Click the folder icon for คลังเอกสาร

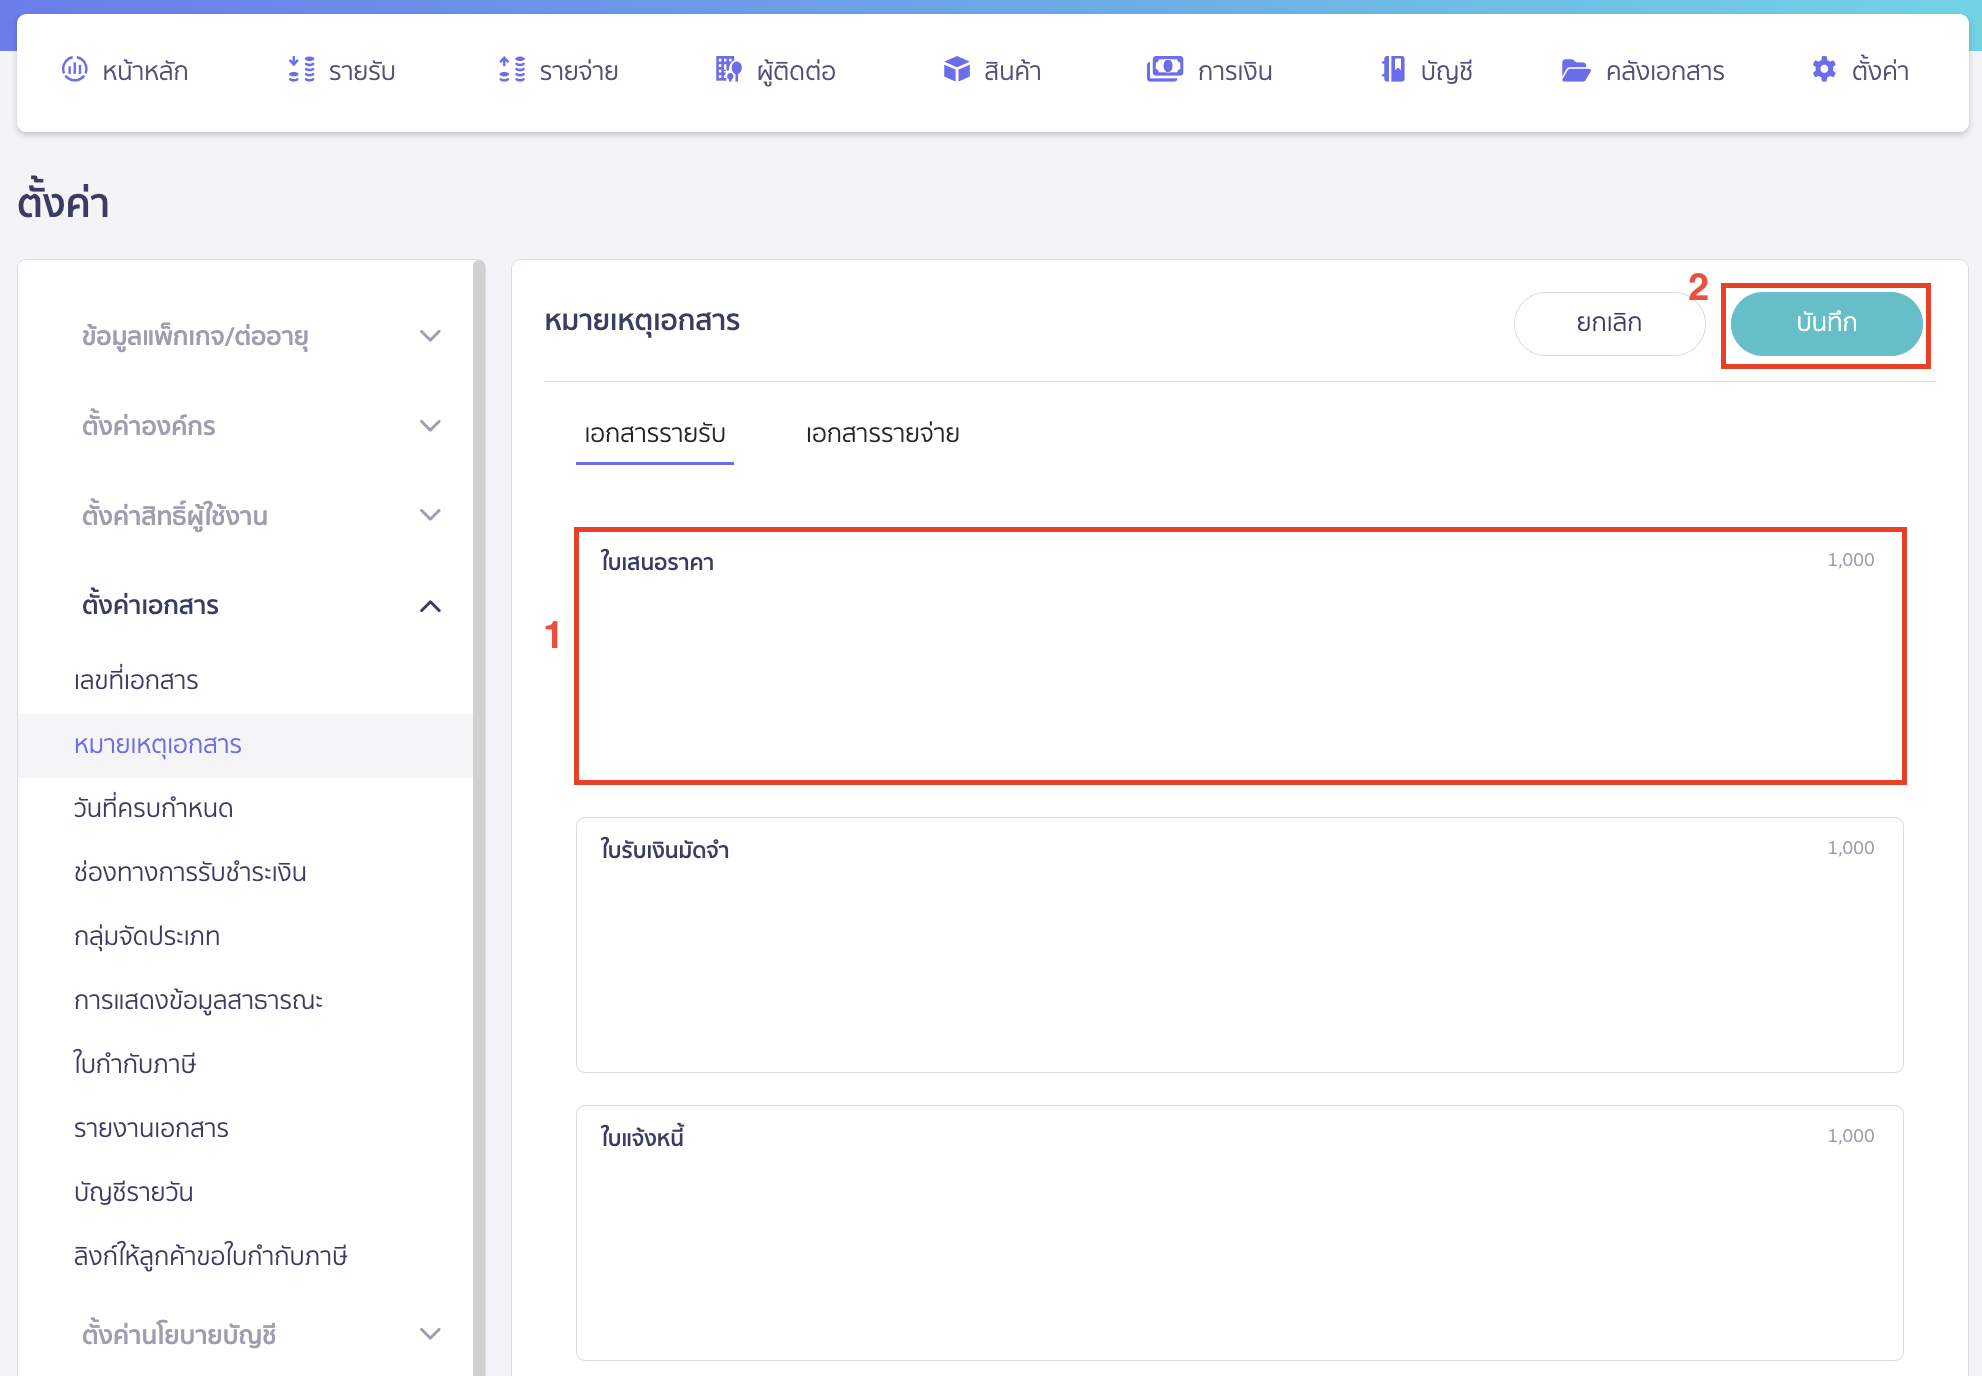(x=1576, y=70)
